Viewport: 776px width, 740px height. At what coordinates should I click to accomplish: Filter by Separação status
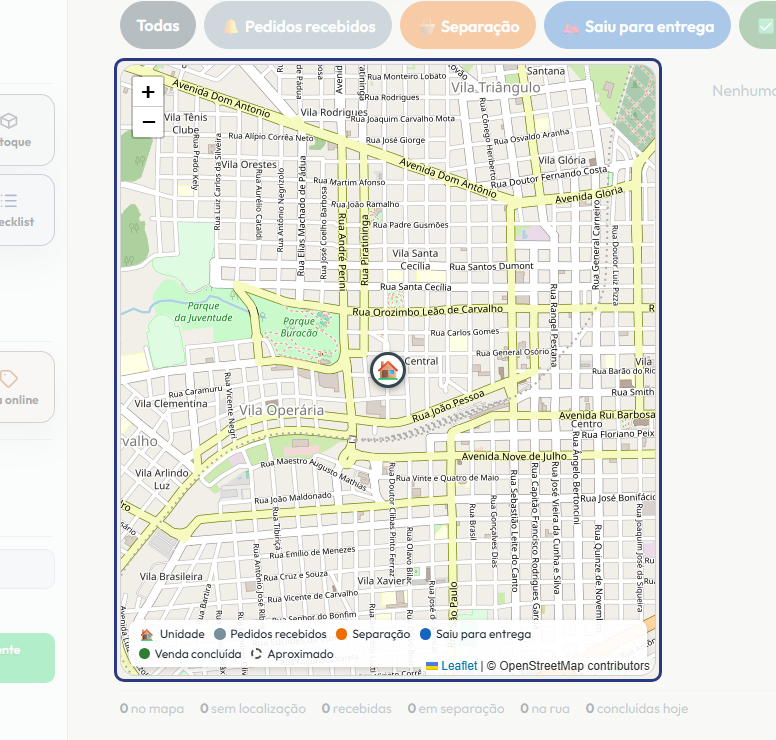coord(468,25)
